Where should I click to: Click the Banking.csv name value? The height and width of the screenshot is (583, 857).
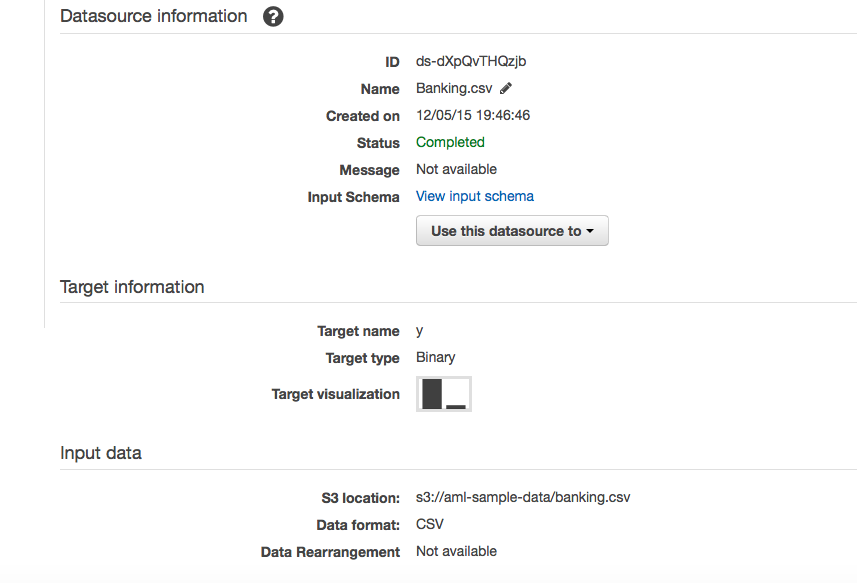coord(454,89)
